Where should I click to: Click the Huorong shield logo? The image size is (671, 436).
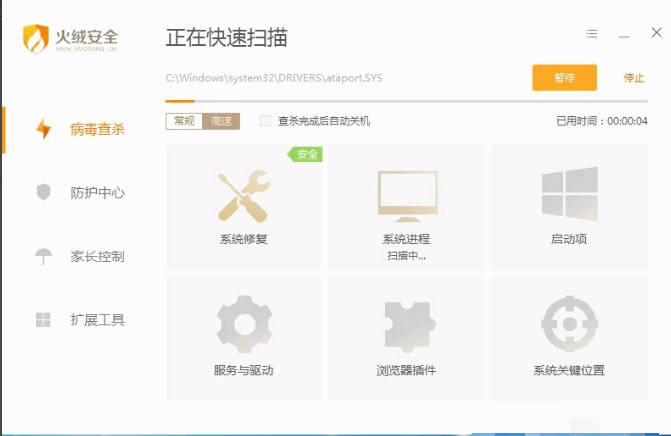point(36,39)
